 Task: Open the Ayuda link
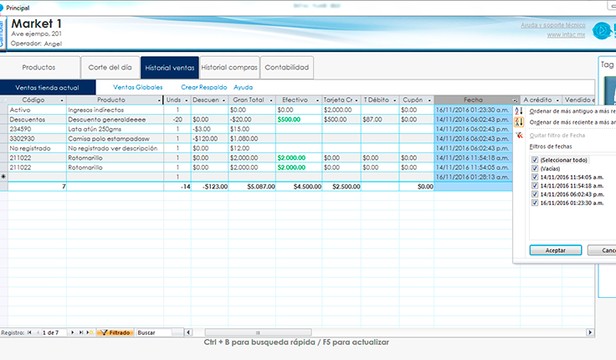point(243,87)
